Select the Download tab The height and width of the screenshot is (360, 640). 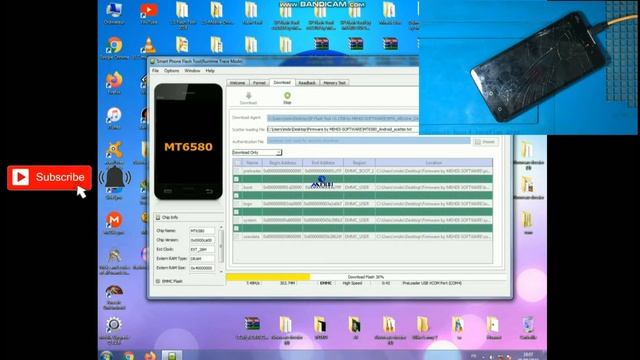click(x=282, y=82)
